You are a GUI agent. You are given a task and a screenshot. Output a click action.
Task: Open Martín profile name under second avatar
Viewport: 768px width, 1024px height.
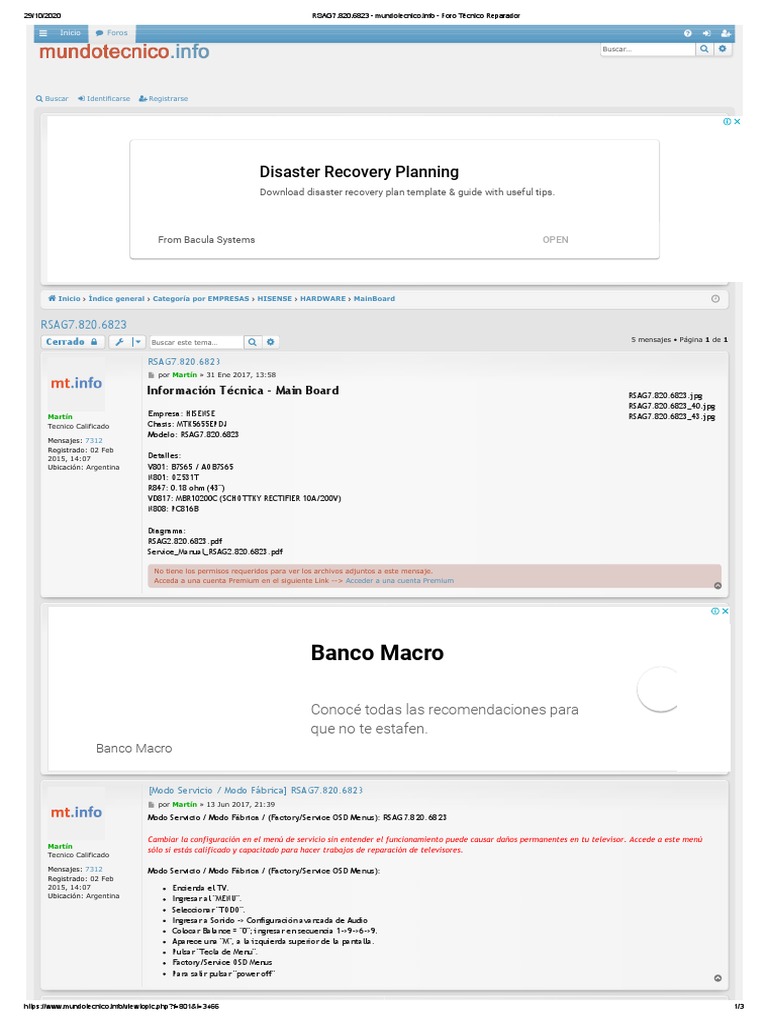click(x=60, y=846)
